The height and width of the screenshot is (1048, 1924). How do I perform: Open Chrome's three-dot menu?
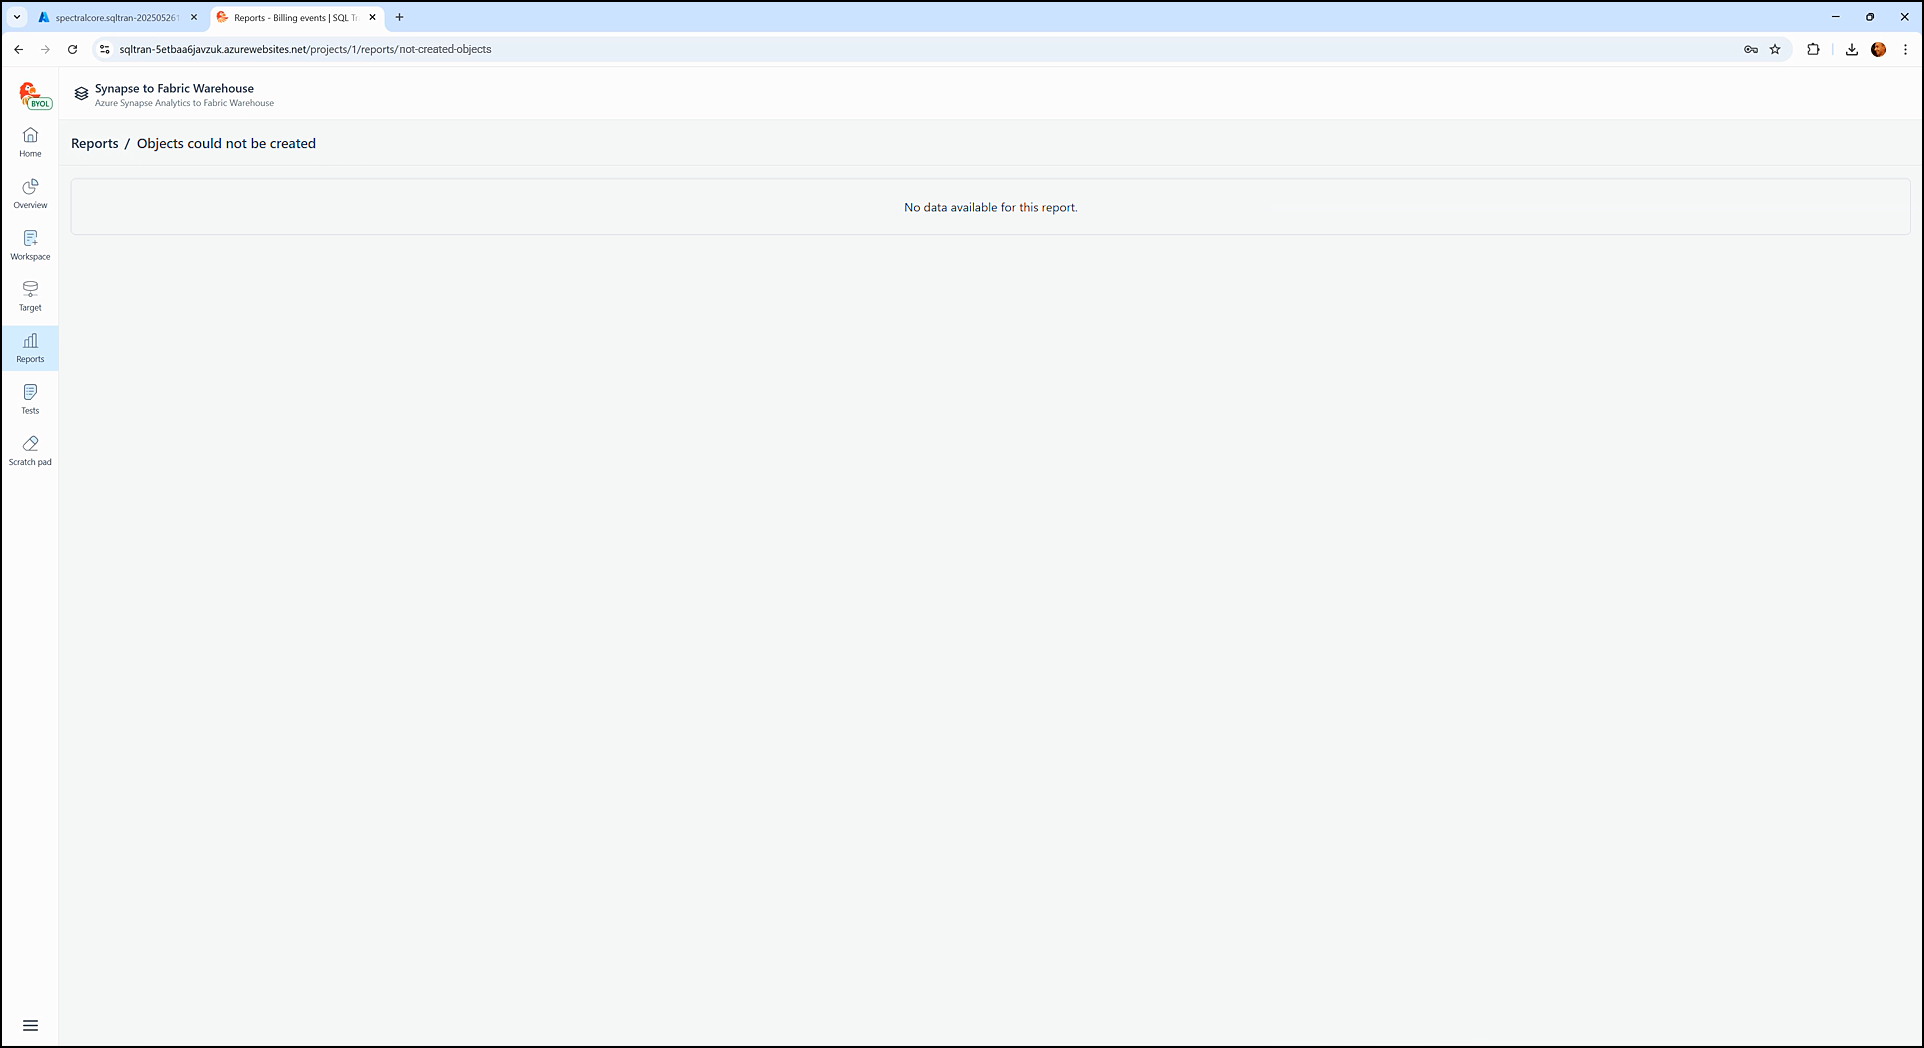point(1905,49)
